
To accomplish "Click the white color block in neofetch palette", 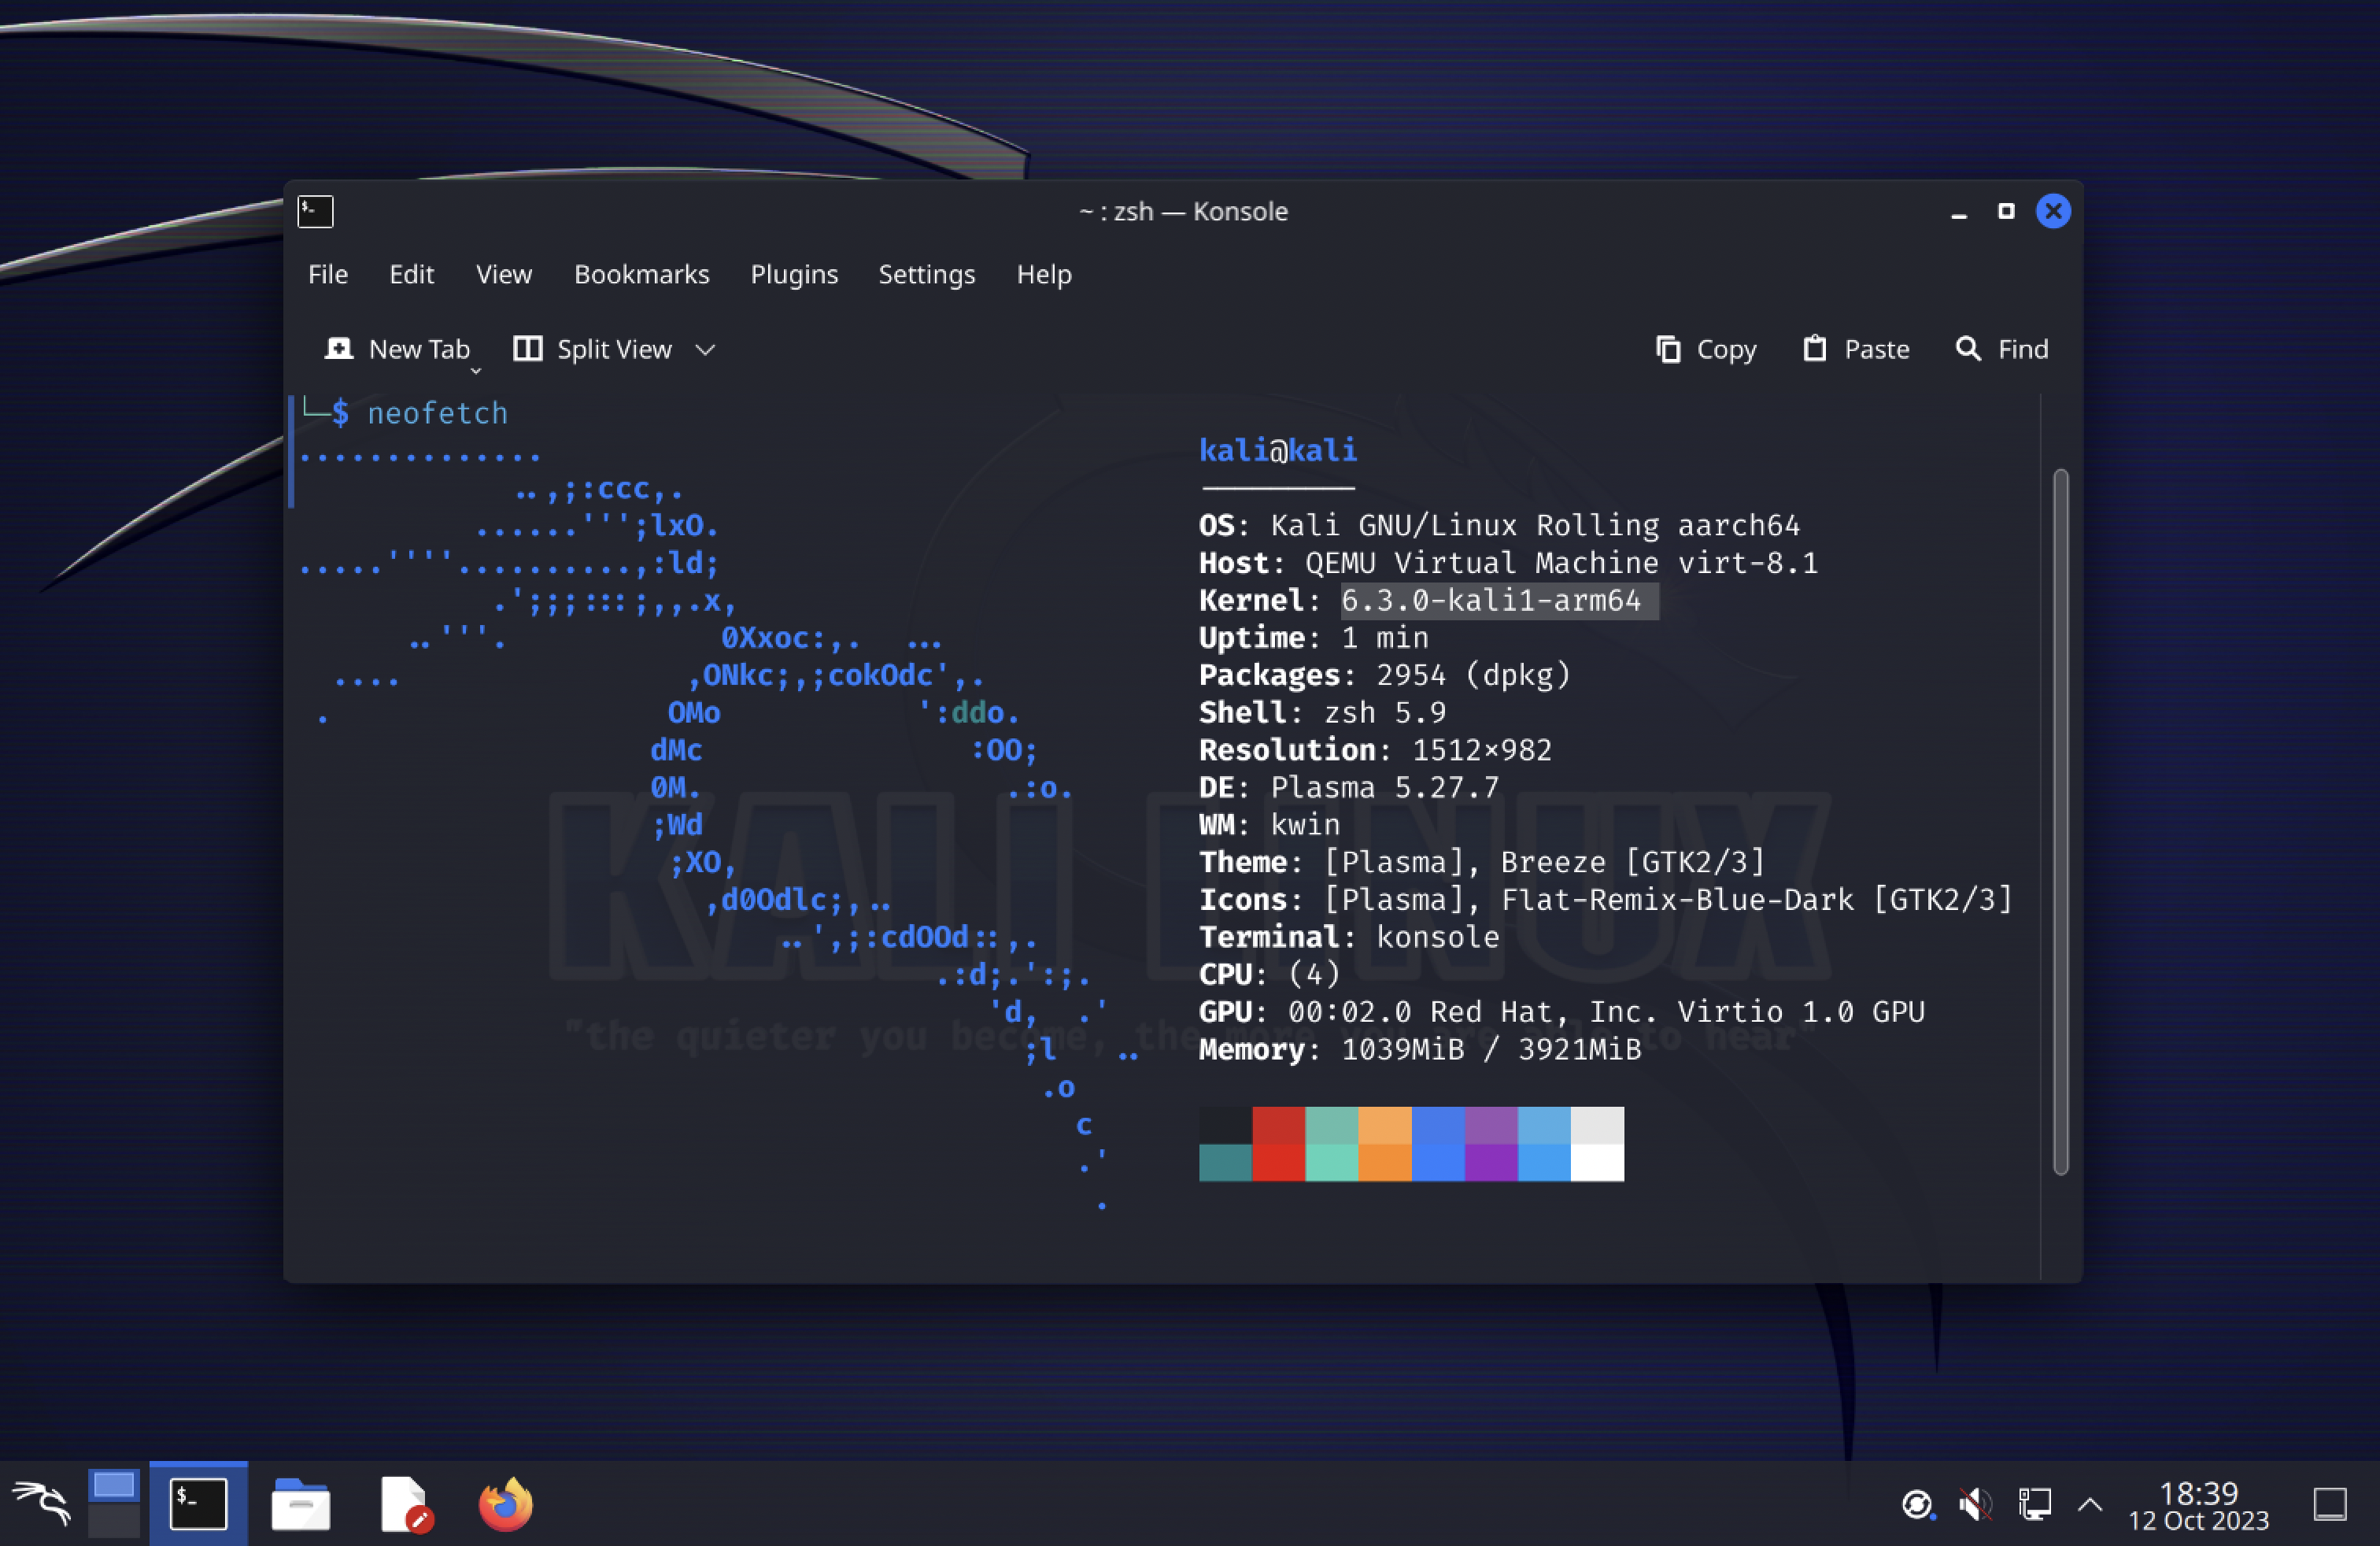I will point(1597,1144).
